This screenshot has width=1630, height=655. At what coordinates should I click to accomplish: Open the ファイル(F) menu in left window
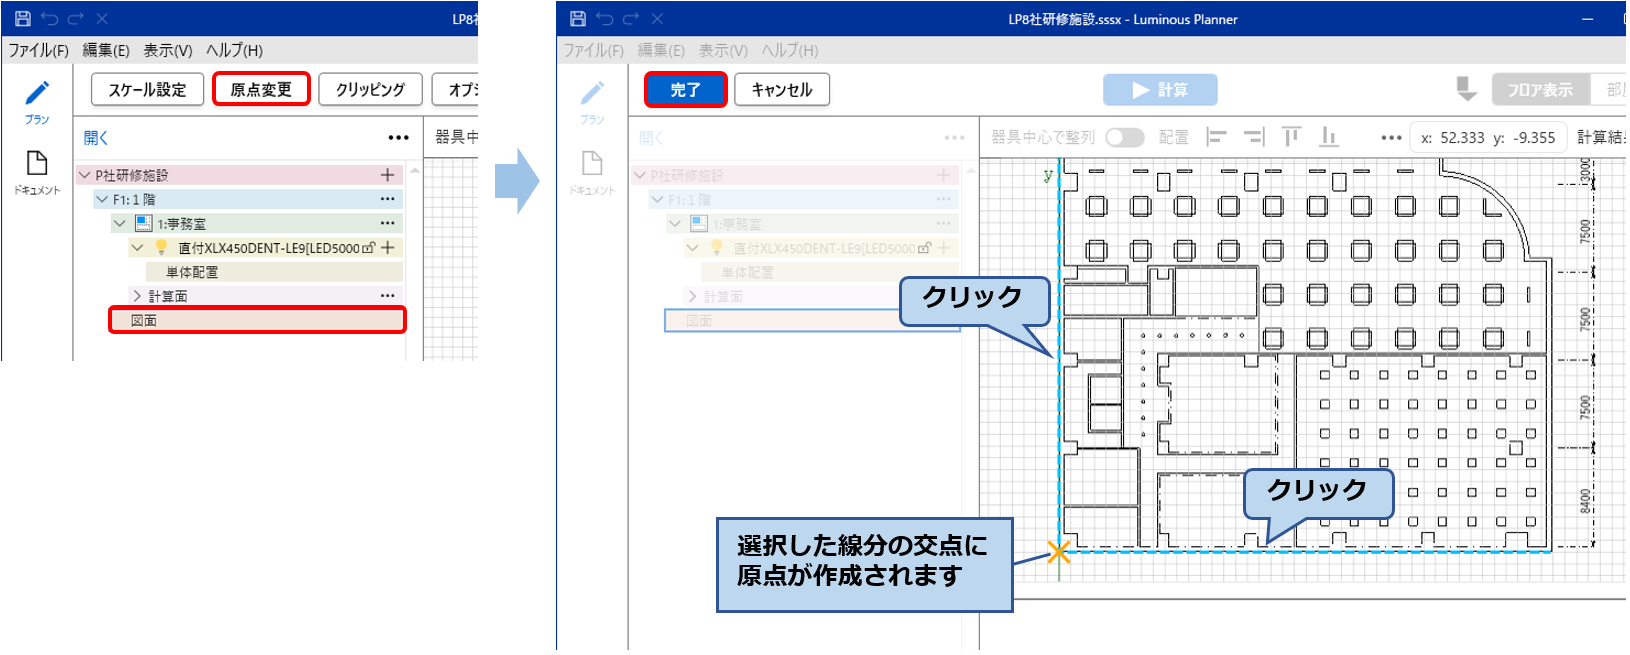[39, 50]
